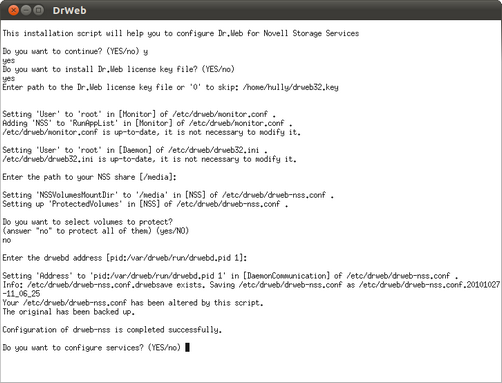Click 'The original has been backed up.' line
The image size is (502, 383).
point(69,312)
